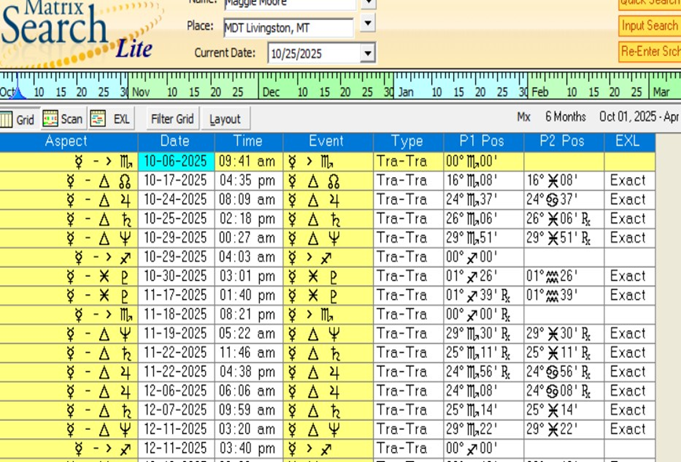Click the Re-Enter Search button
Screen dimensions: 681x462
click(x=649, y=51)
